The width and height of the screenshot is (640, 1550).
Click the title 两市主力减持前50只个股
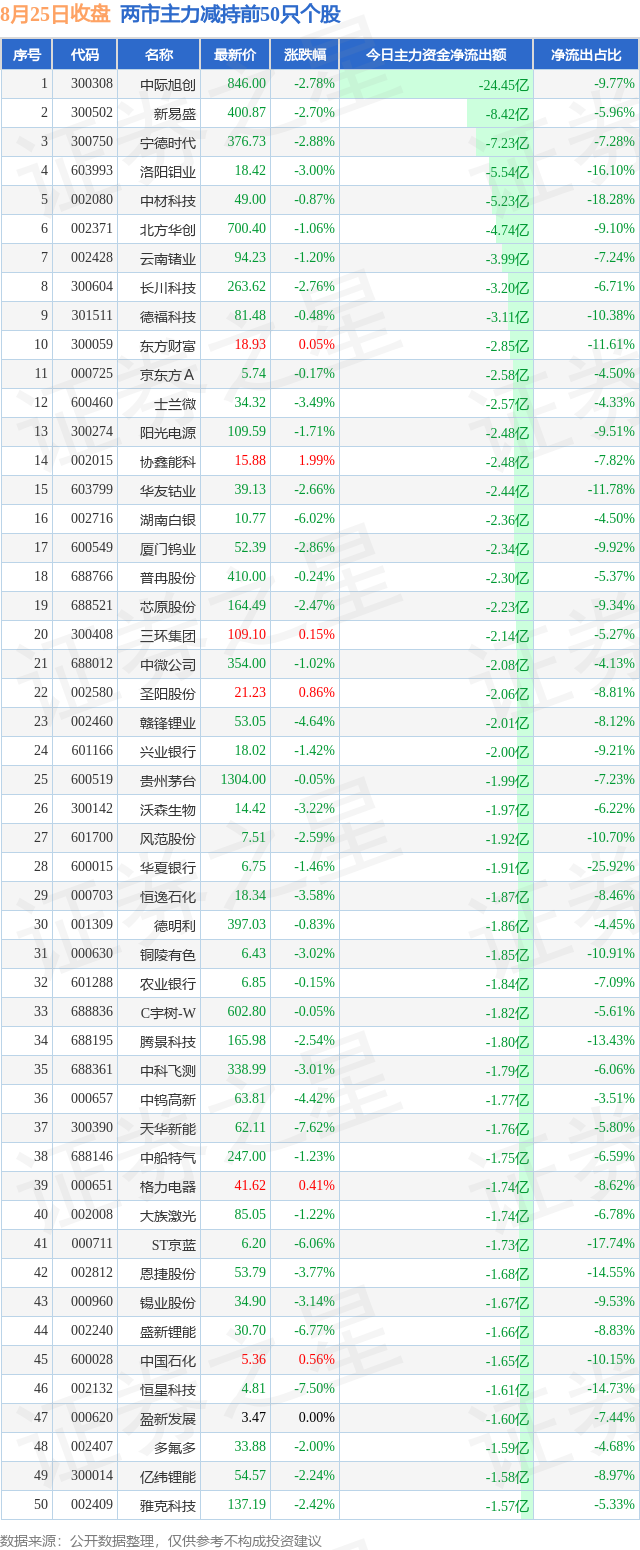pos(230,15)
